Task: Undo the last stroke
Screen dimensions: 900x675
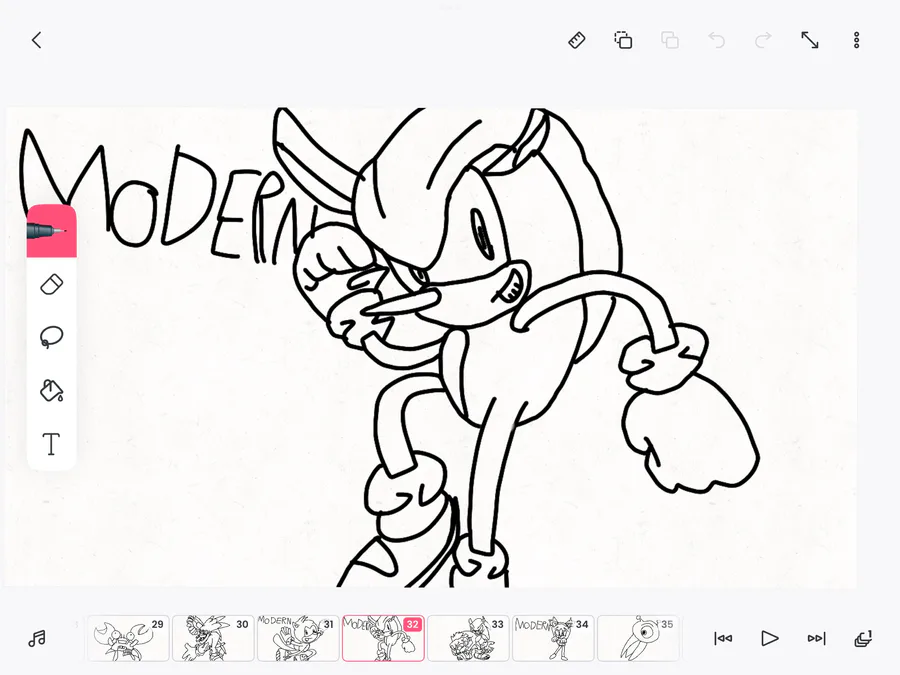Action: pyautogui.click(x=716, y=40)
